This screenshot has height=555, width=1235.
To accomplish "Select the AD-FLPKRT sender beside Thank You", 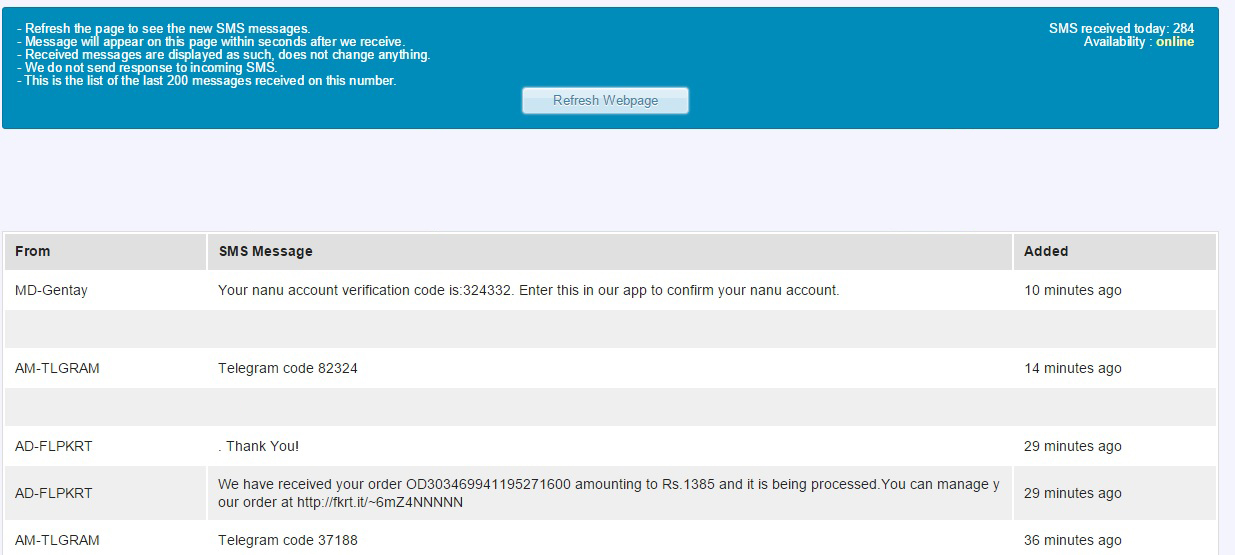I will point(54,446).
